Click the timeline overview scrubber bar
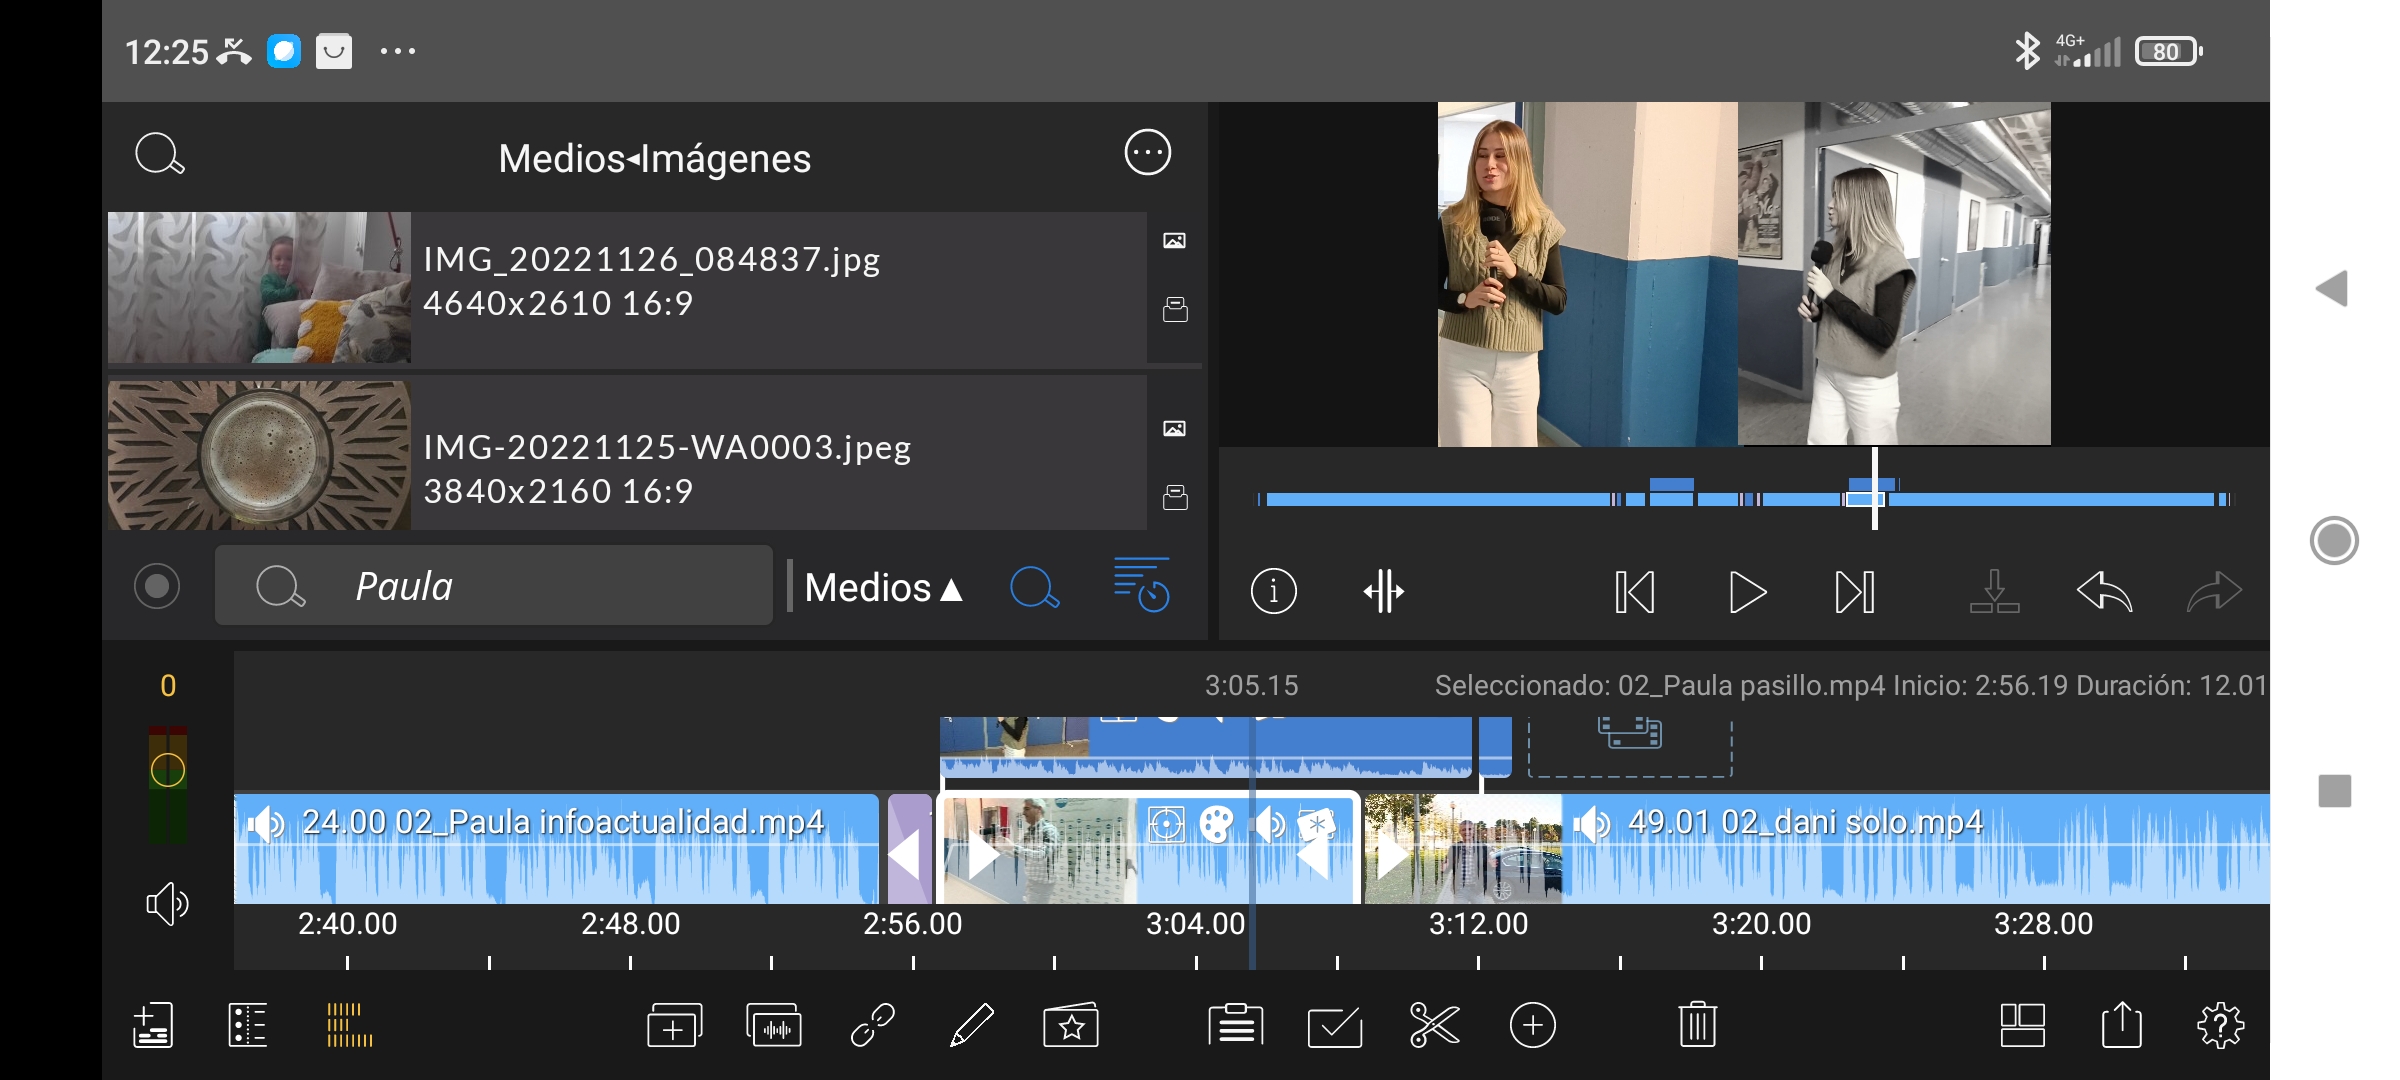 [1744, 497]
